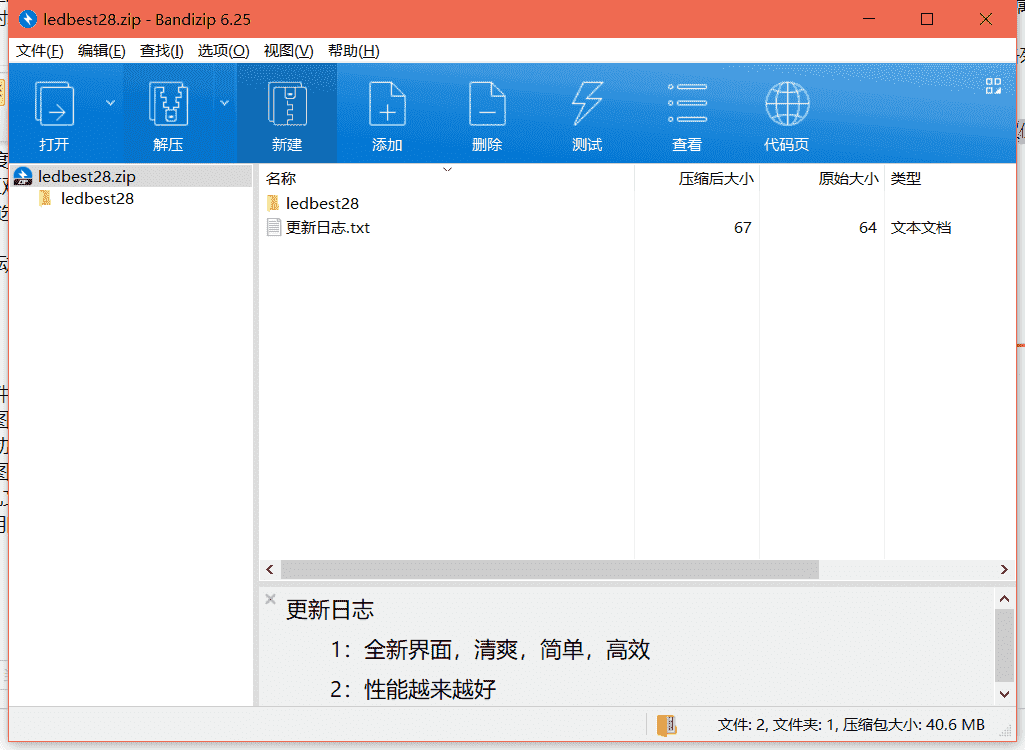The height and width of the screenshot is (750, 1025).
Task: Click the Code page (代码页) globe icon
Action: pyautogui.click(x=787, y=103)
